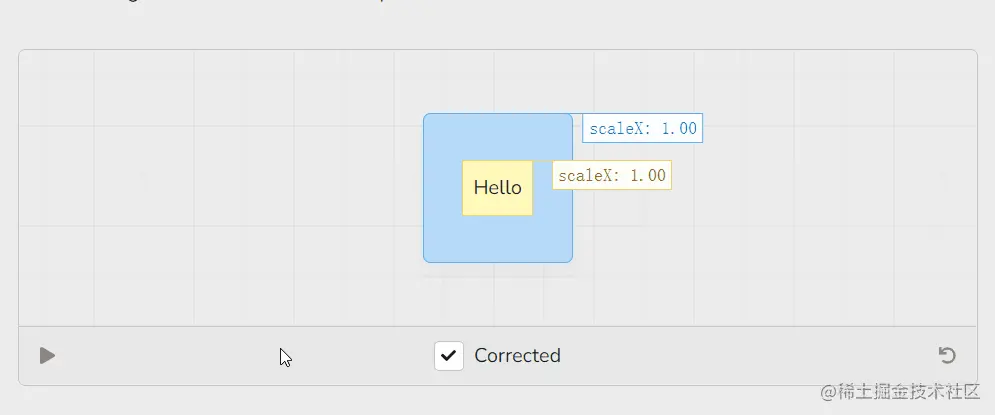Image resolution: width=995 pixels, height=415 pixels.
Task: Click the checkmark inside the Corrected box
Action: [x=449, y=355]
